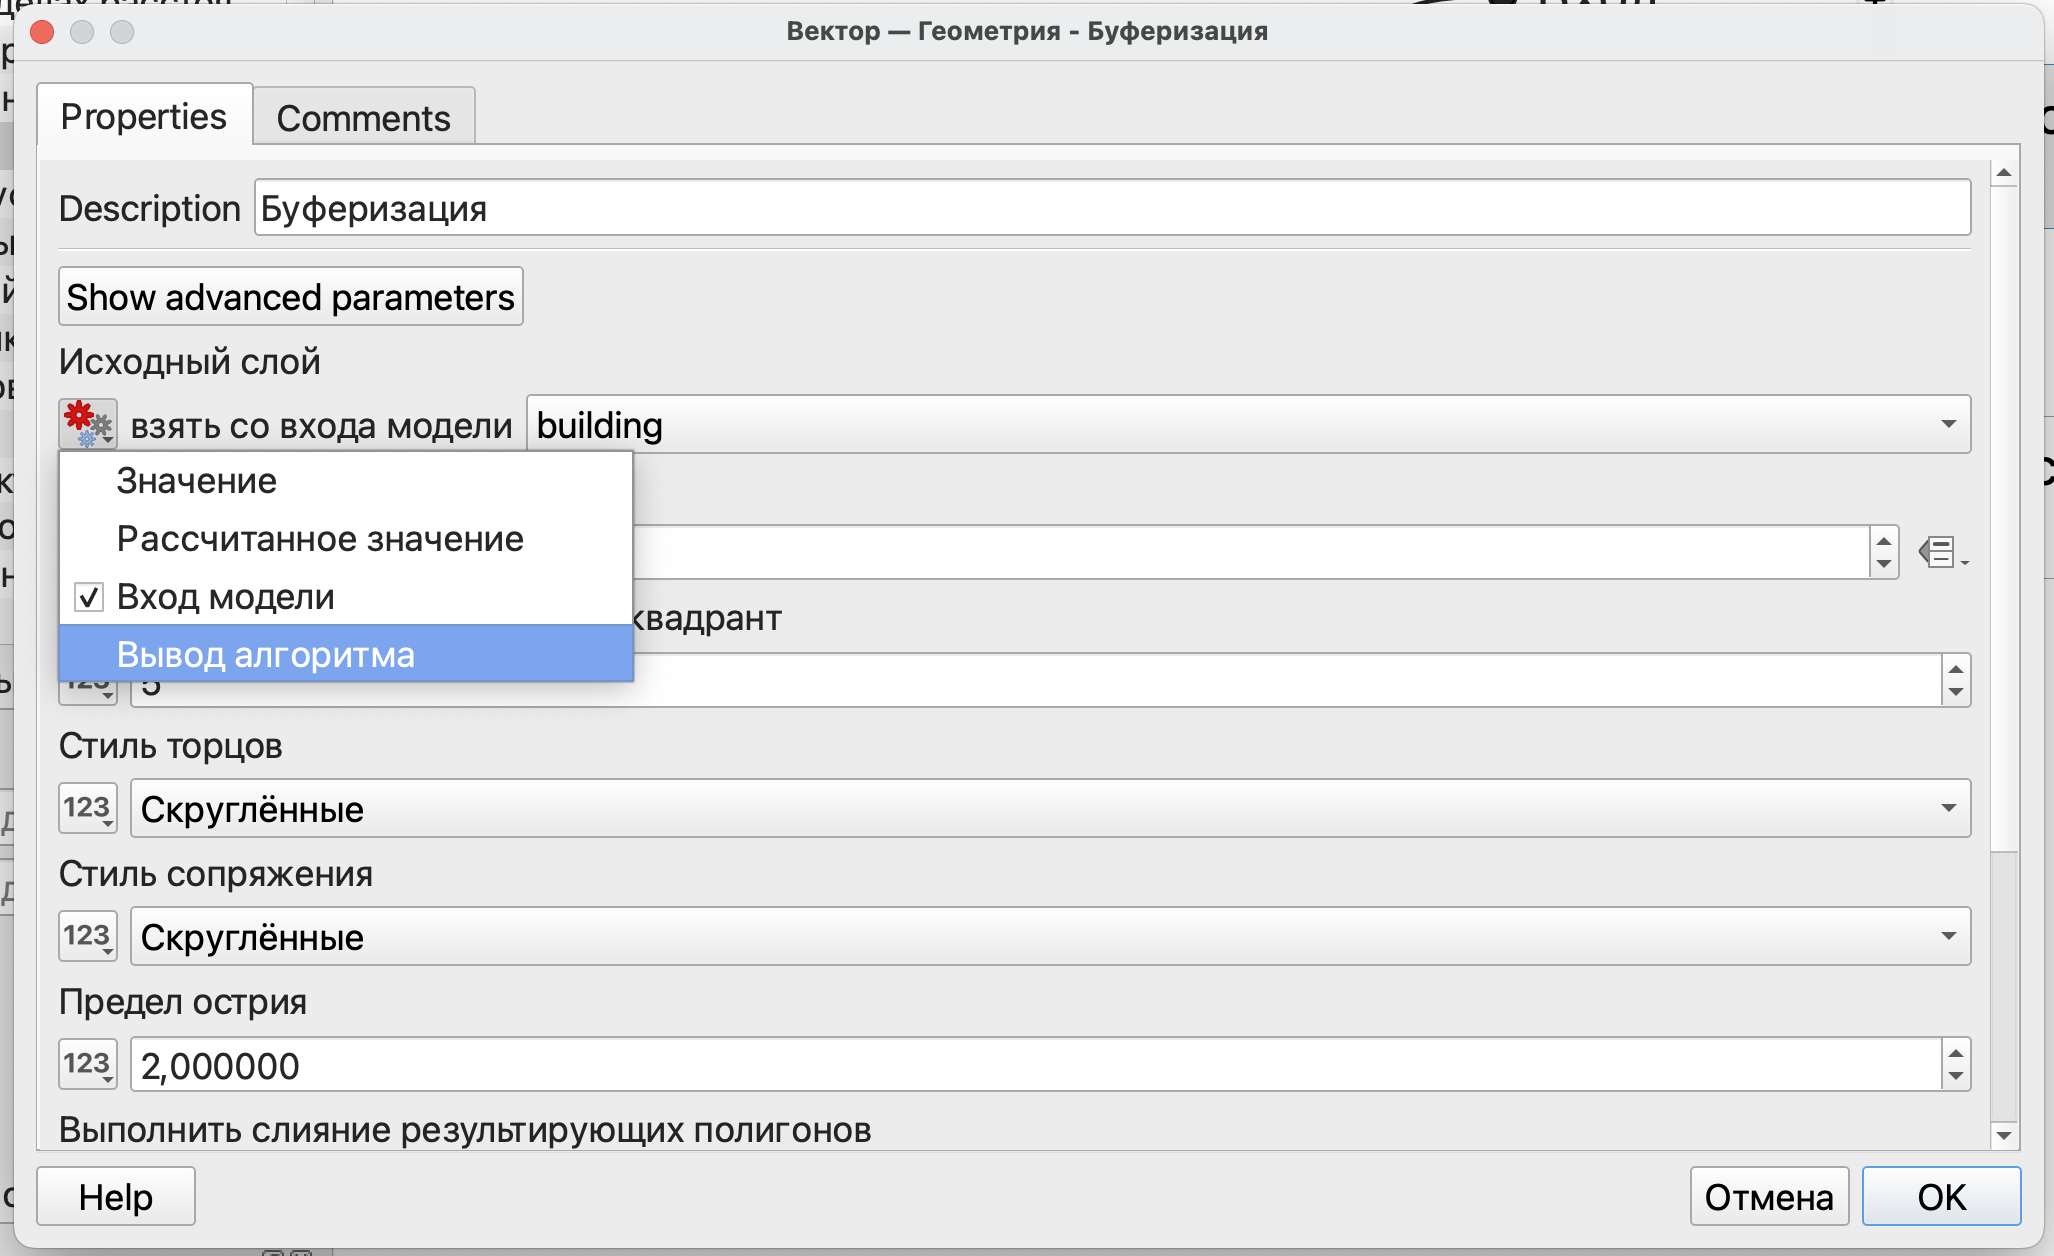
Task: Click scrollbar down arrow at bottom
Action: (2004, 1135)
